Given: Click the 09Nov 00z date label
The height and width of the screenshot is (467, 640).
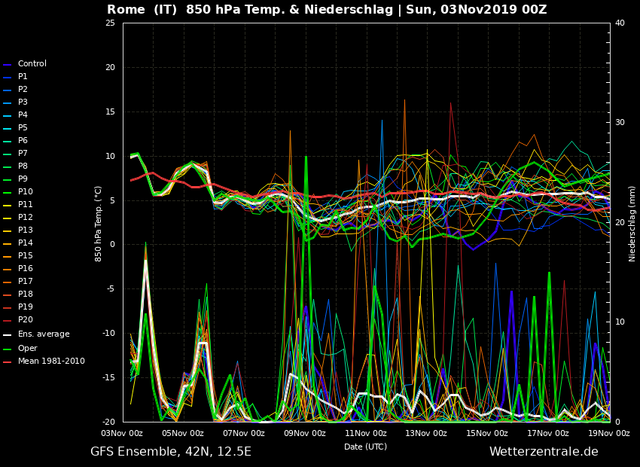Looking at the screenshot, I should coord(307,433).
